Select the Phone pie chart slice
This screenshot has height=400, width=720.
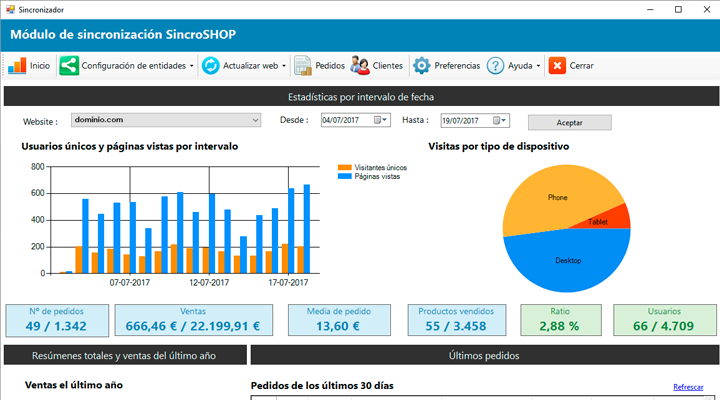pos(557,197)
